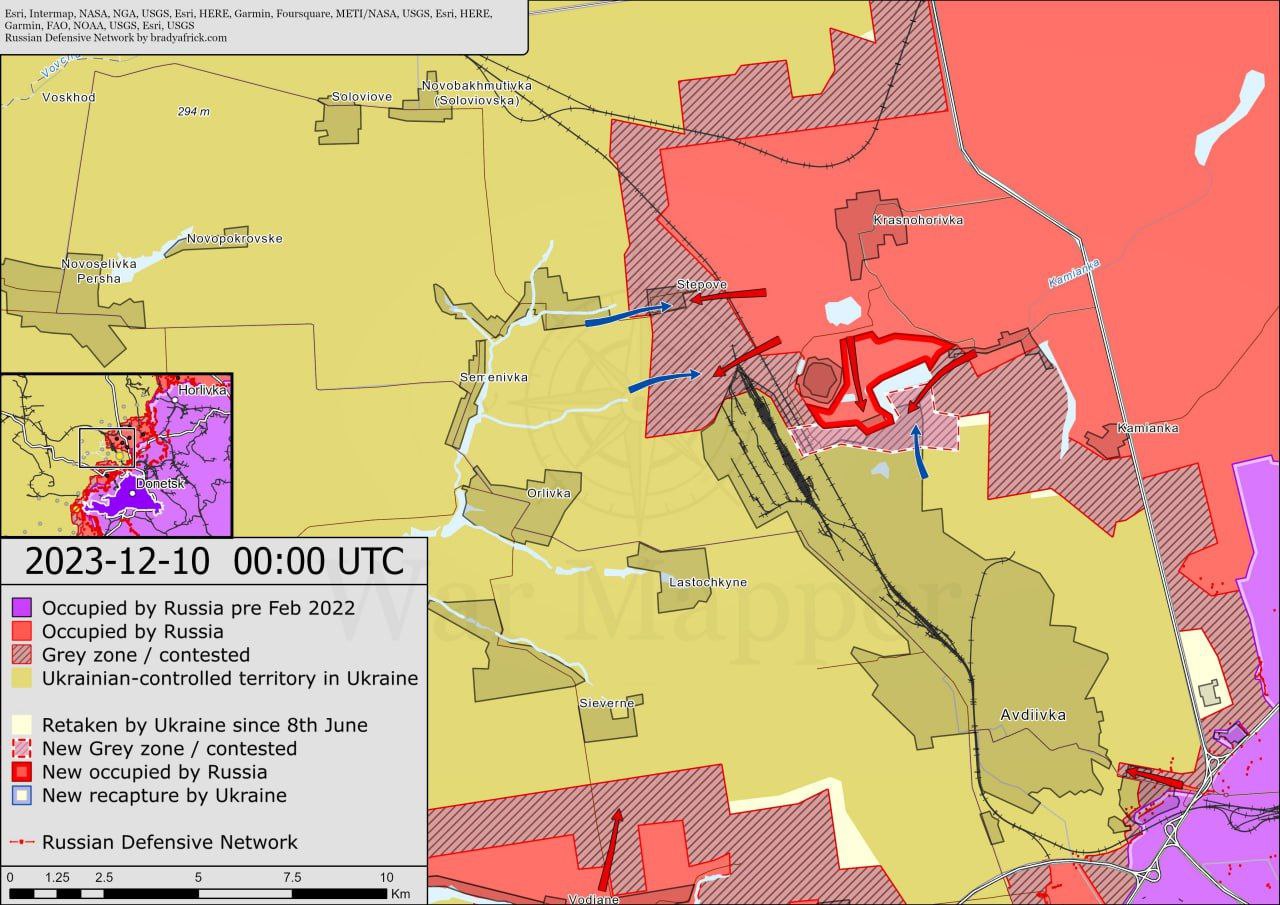The image size is (1280, 905).
Task: Click the hatched Grey zone legend symbol
Action: [x=21, y=655]
